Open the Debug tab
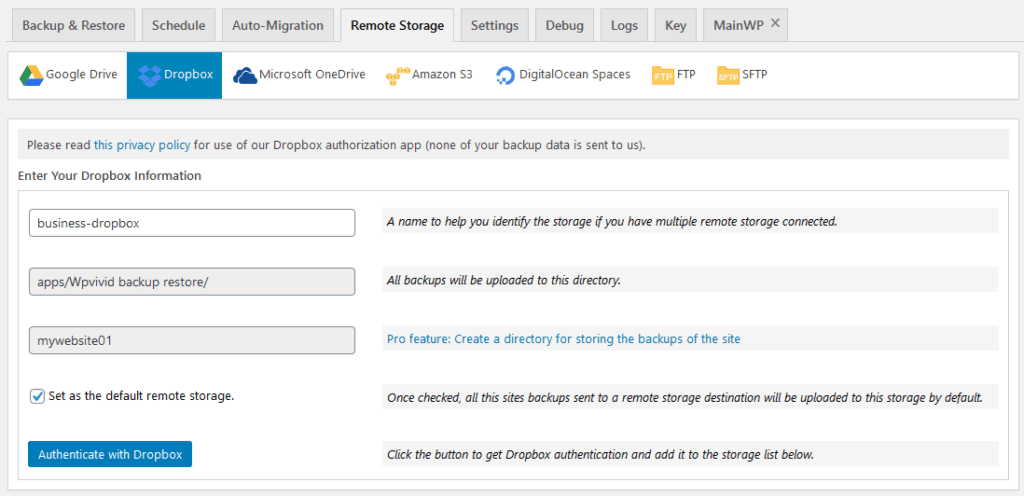This screenshot has width=1024, height=496. [x=564, y=25]
